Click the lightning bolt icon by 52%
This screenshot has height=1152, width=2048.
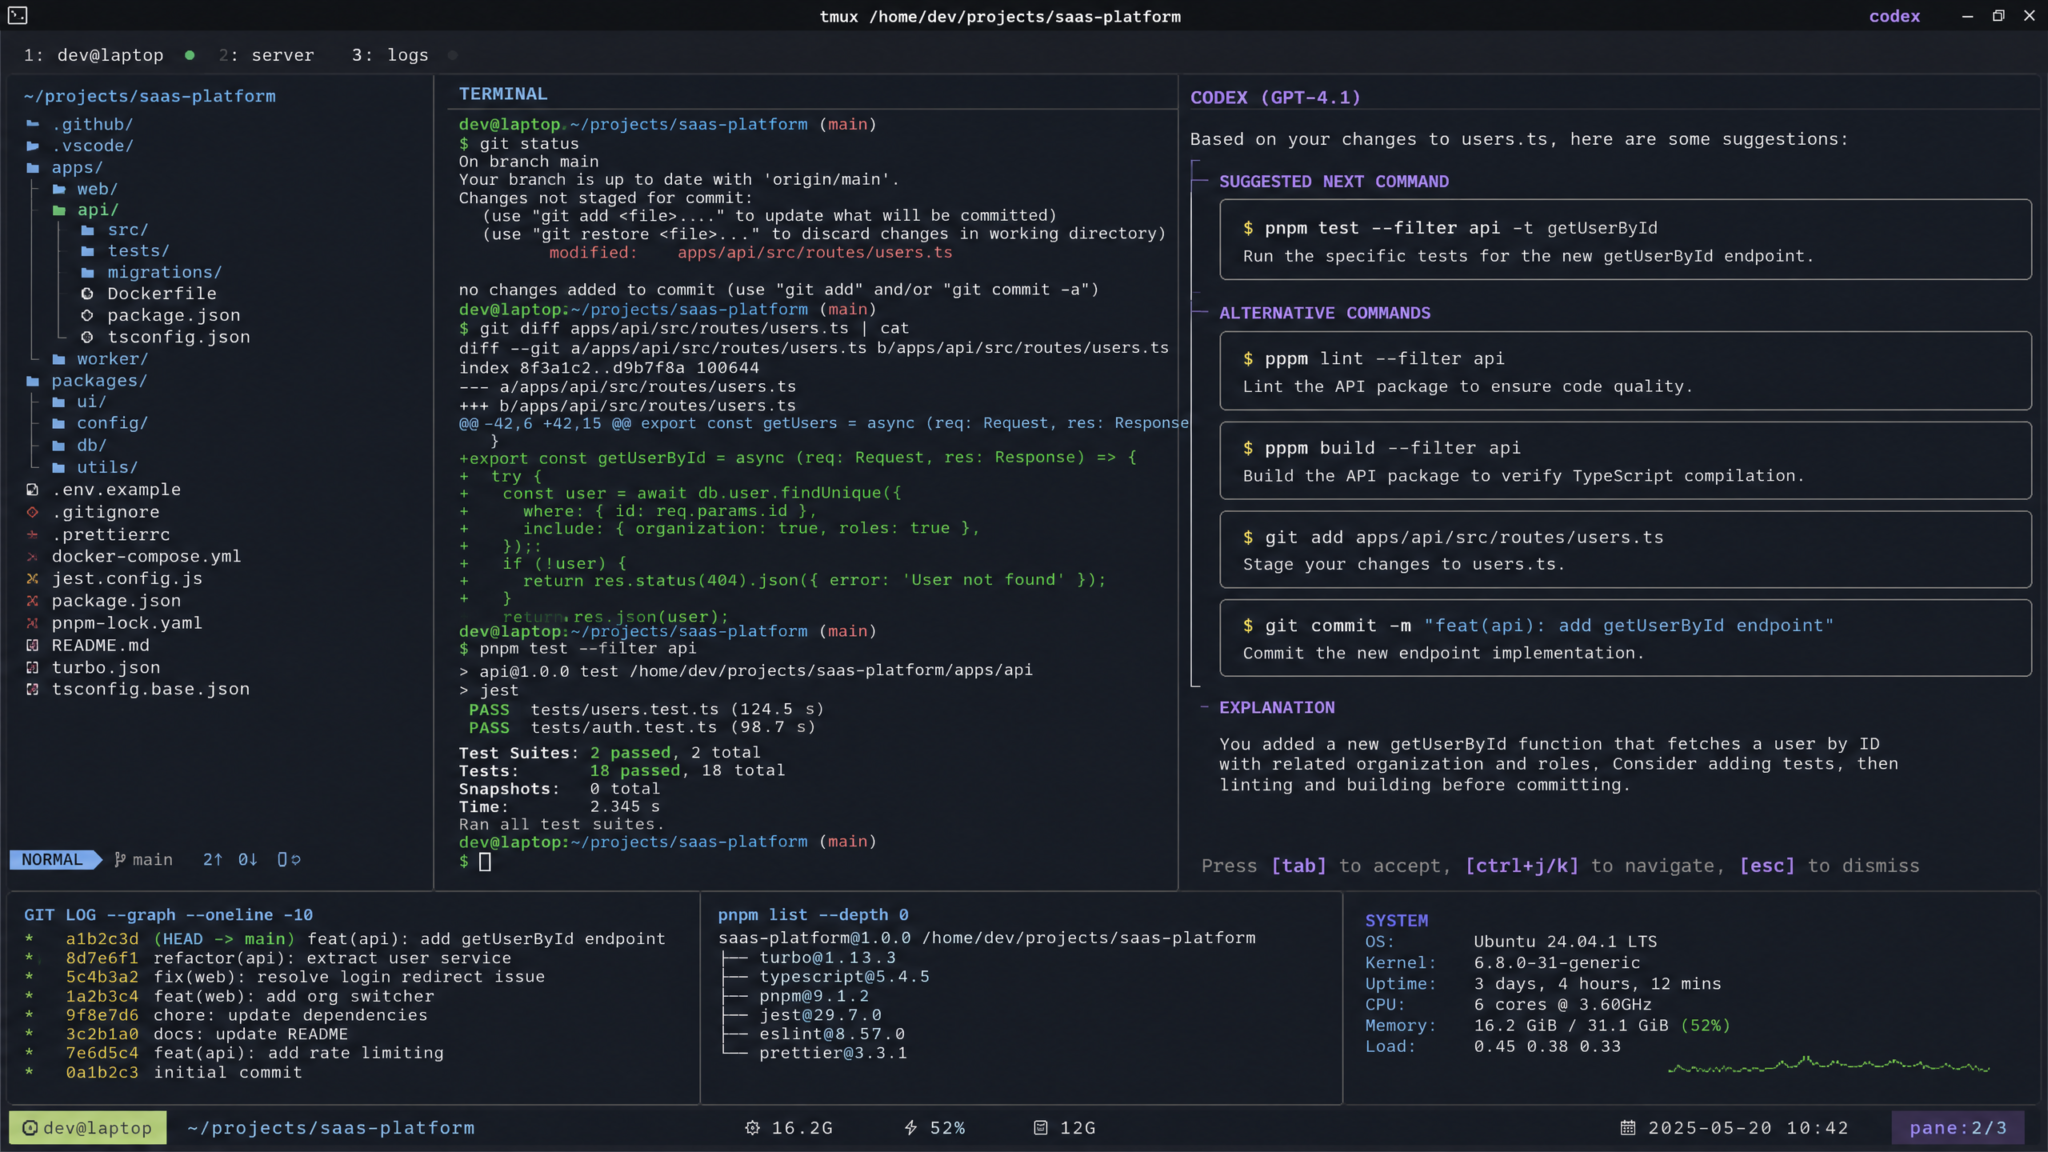[911, 1128]
